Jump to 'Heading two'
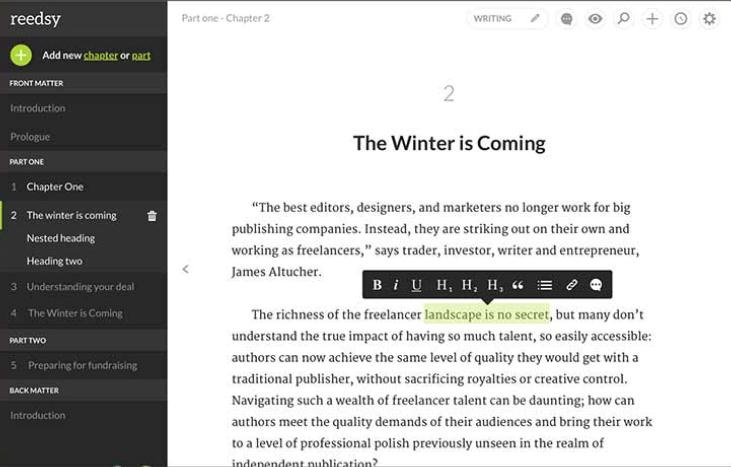This screenshot has width=731, height=467. pyautogui.click(x=54, y=261)
